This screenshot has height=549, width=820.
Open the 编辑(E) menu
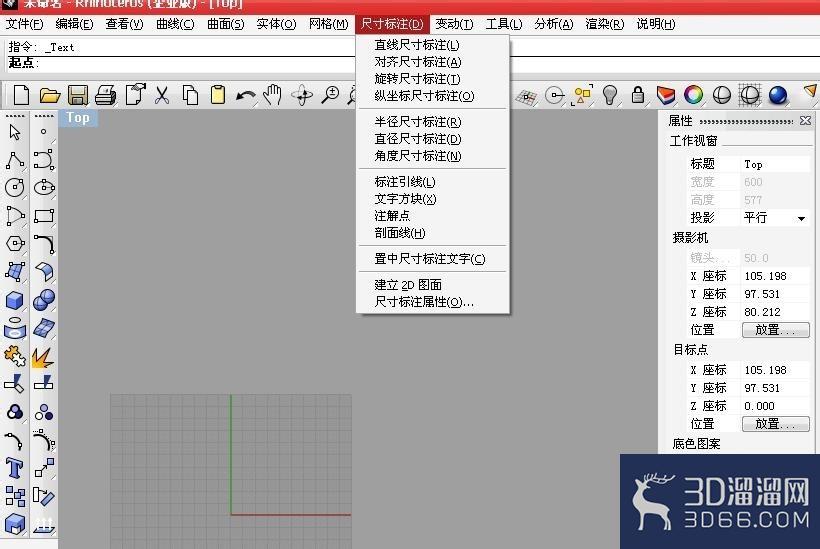coord(74,24)
